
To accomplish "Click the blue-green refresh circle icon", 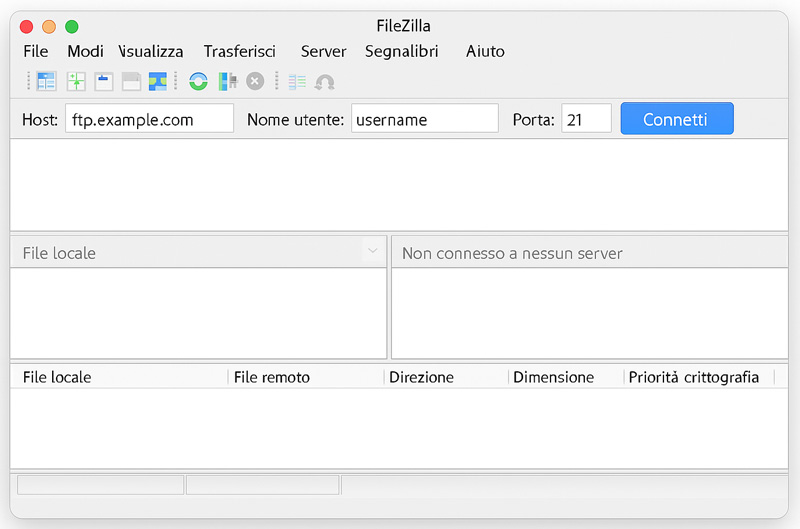I will tap(198, 81).
